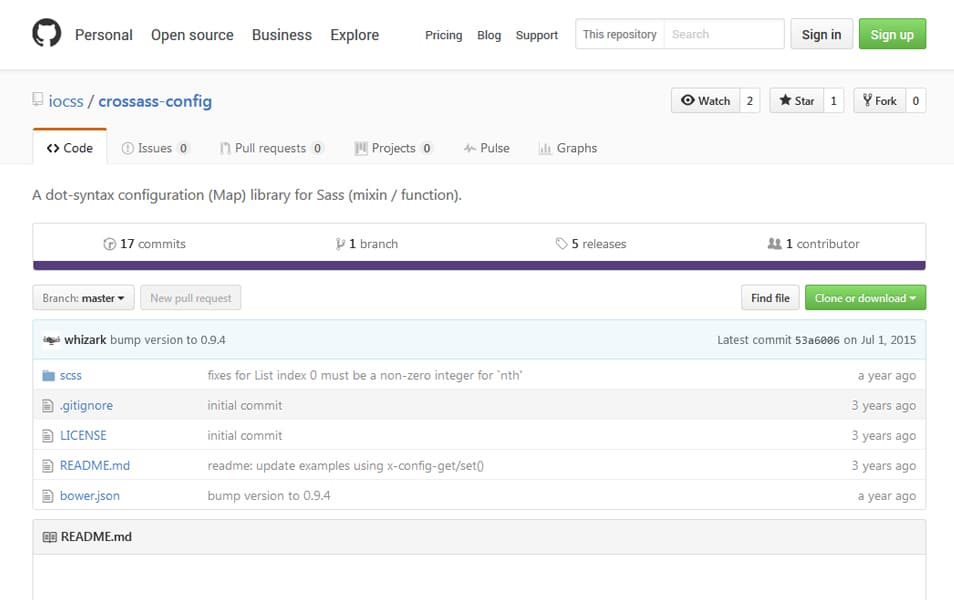
Task: Click the .gitignore file icon
Action: [48, 405]
